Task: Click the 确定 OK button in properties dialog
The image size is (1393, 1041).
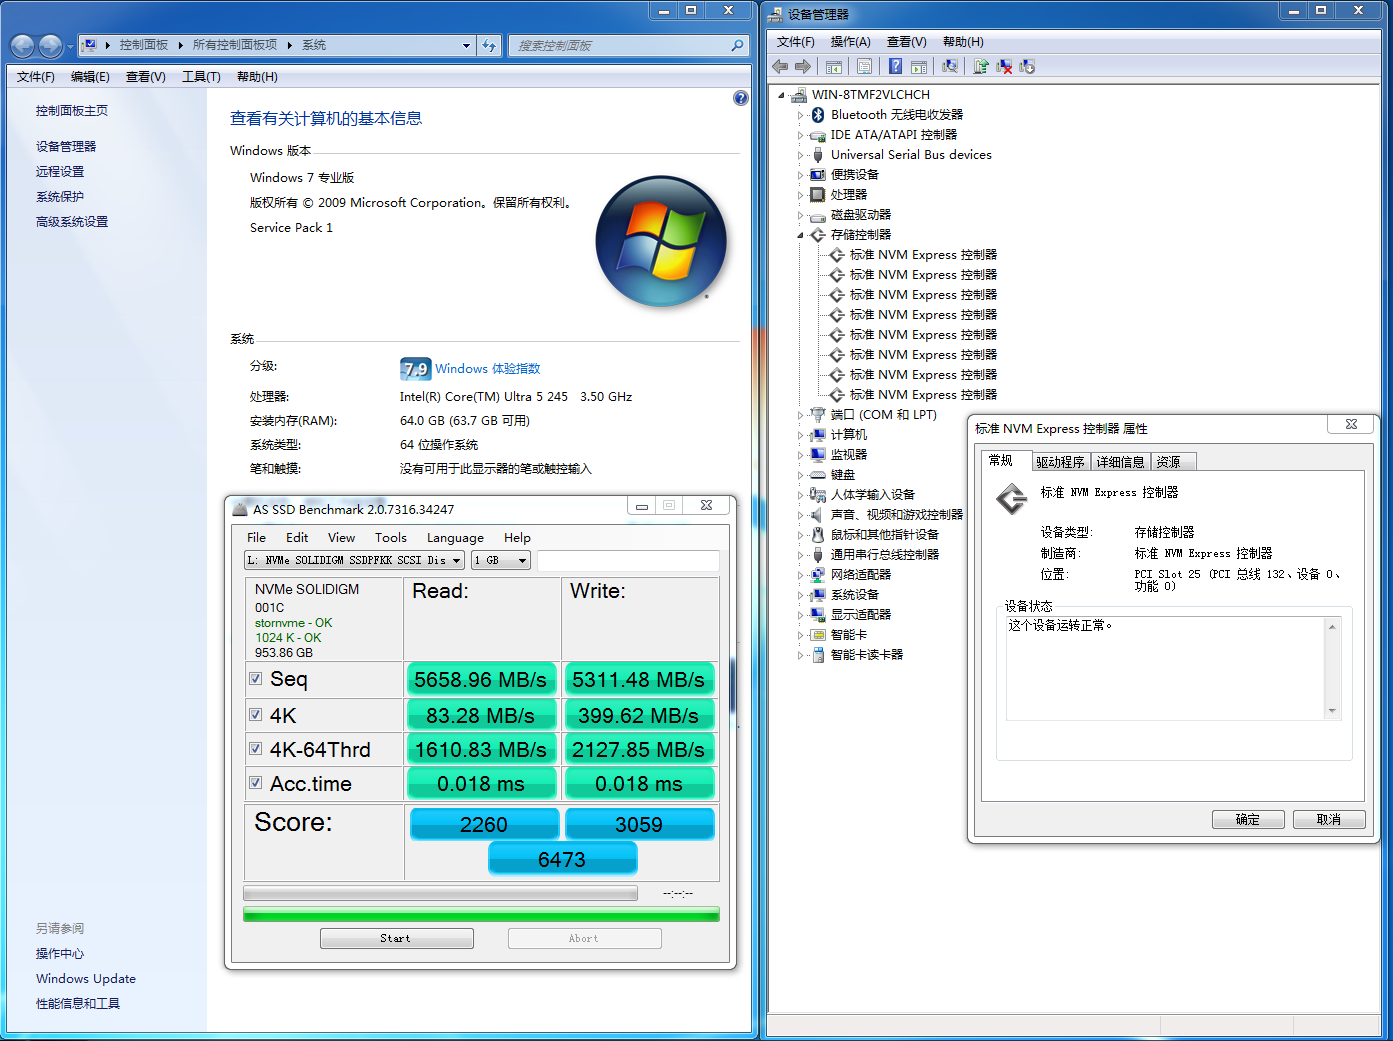Action: (x=1248, y=820)
